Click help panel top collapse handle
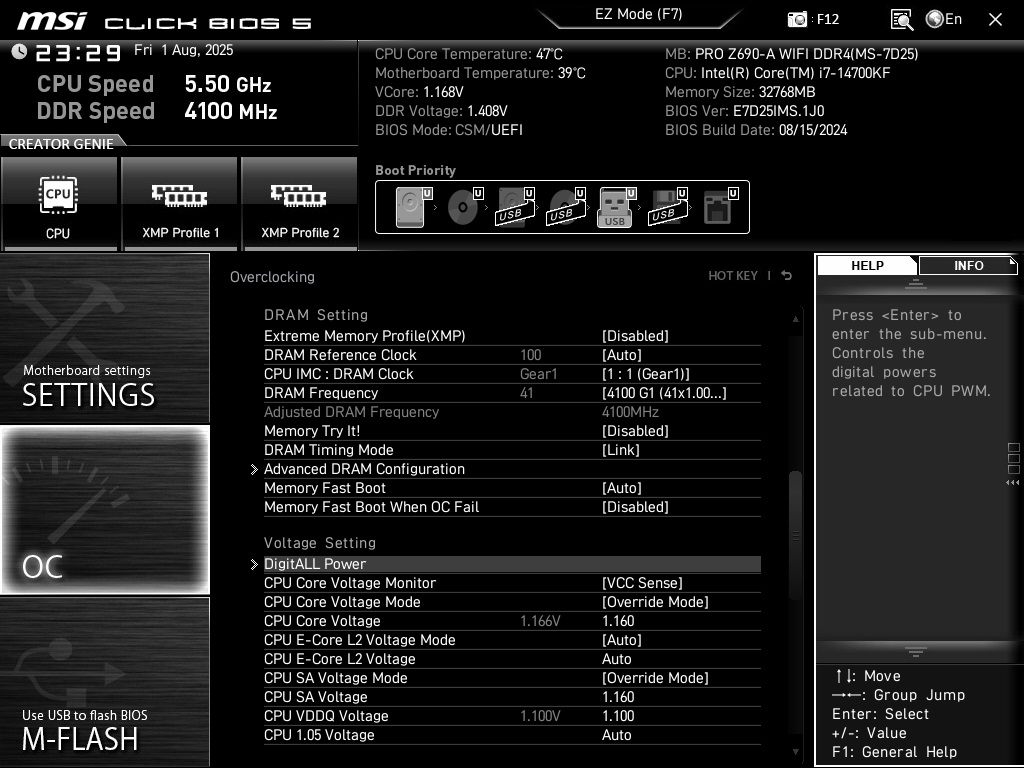The width and height of the screenshot is (1024, 768). 916,283
